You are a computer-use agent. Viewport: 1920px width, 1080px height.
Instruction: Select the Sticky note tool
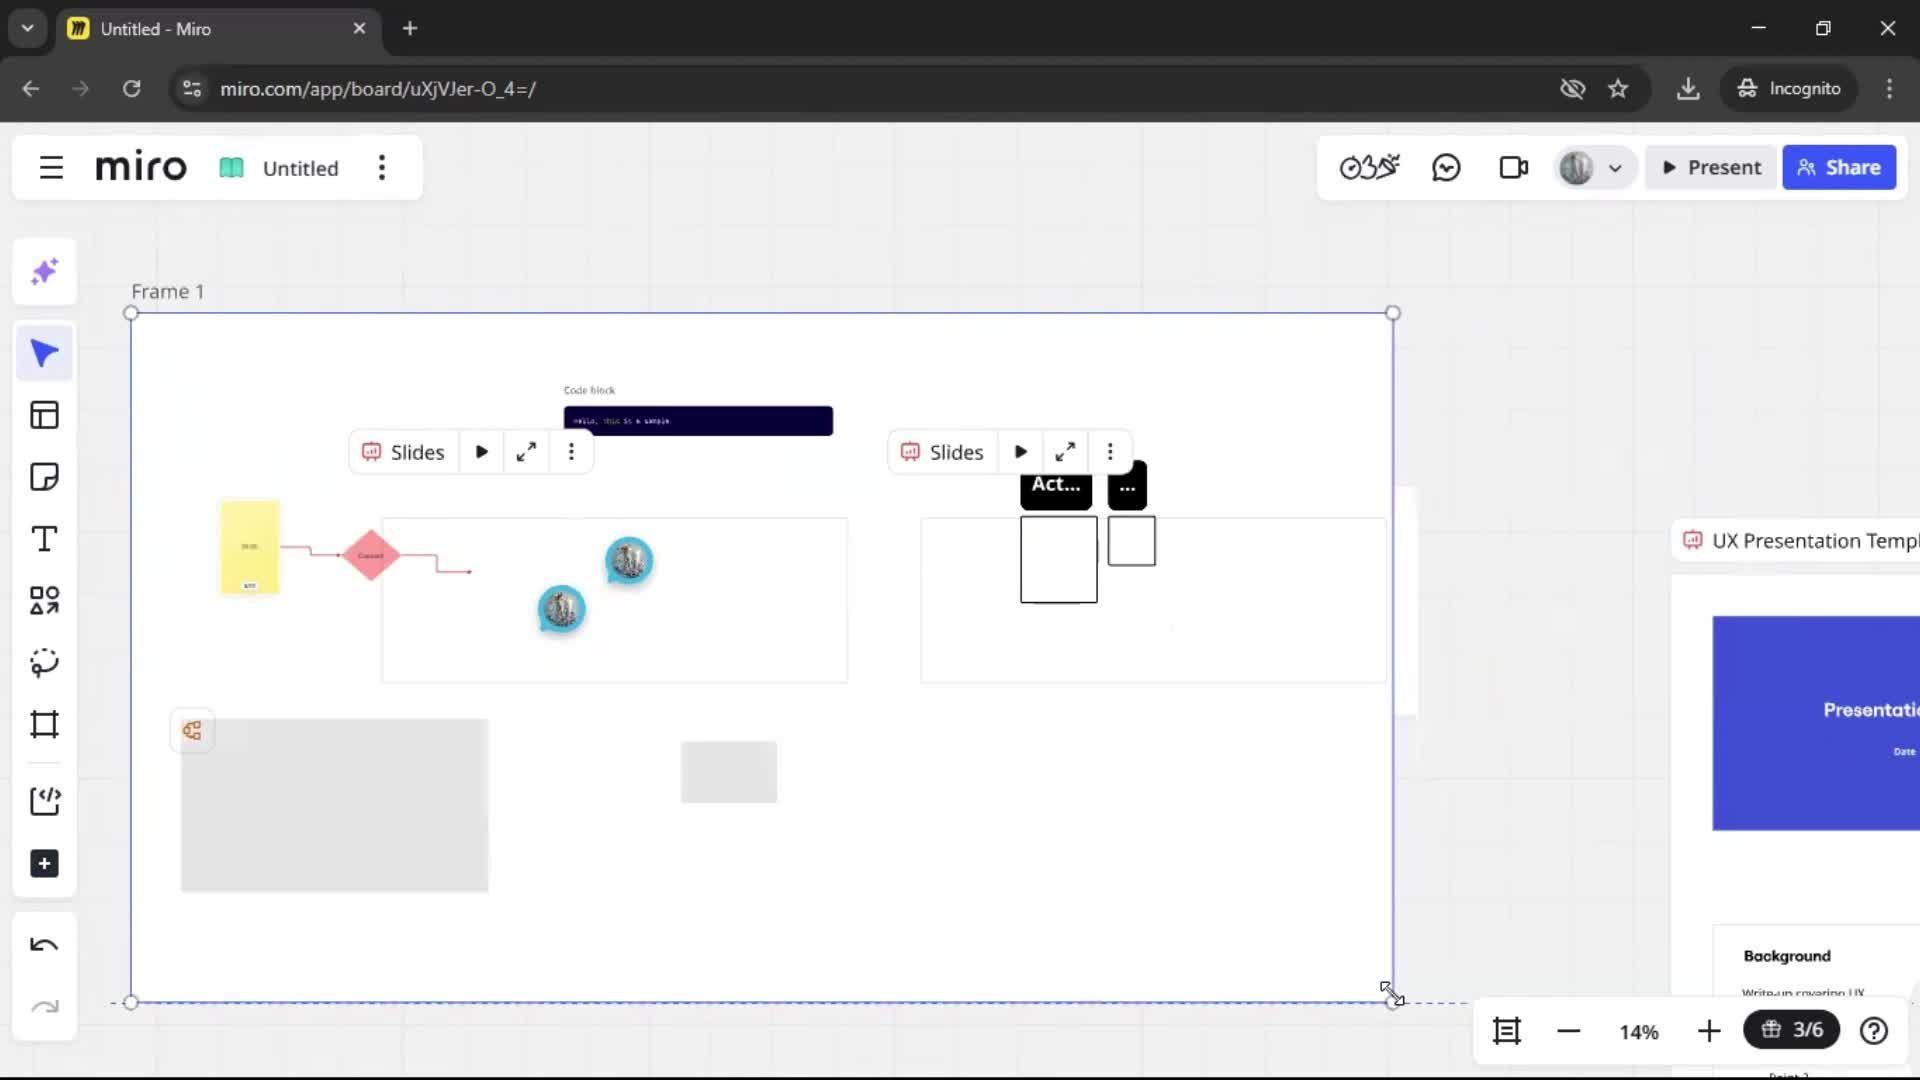click(45, 477)
